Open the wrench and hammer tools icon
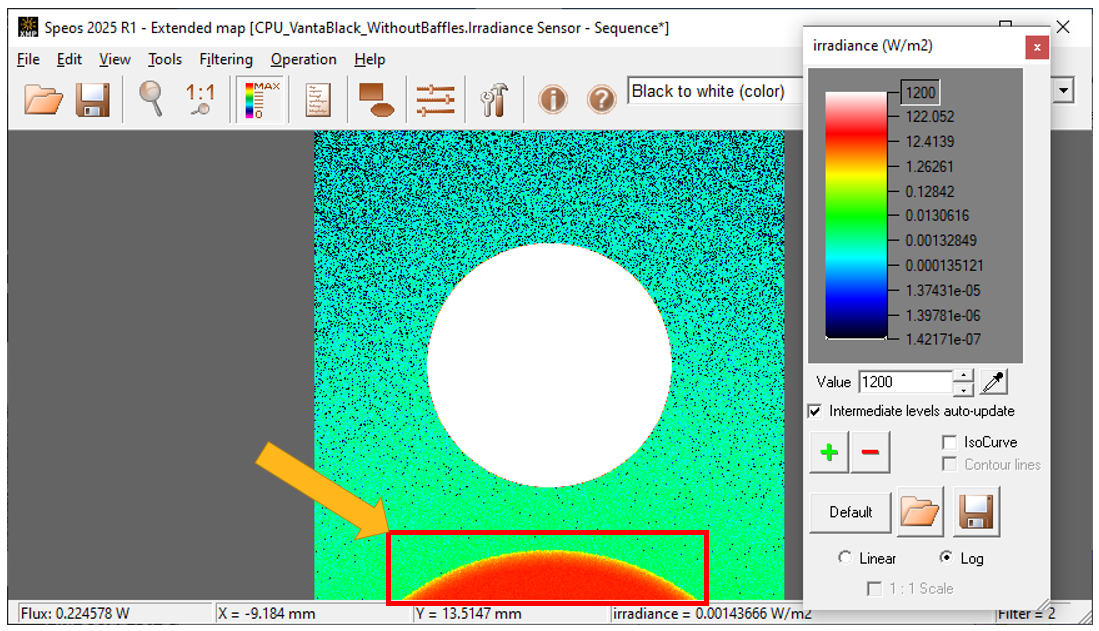1099x631 pixels. point(494,100)
